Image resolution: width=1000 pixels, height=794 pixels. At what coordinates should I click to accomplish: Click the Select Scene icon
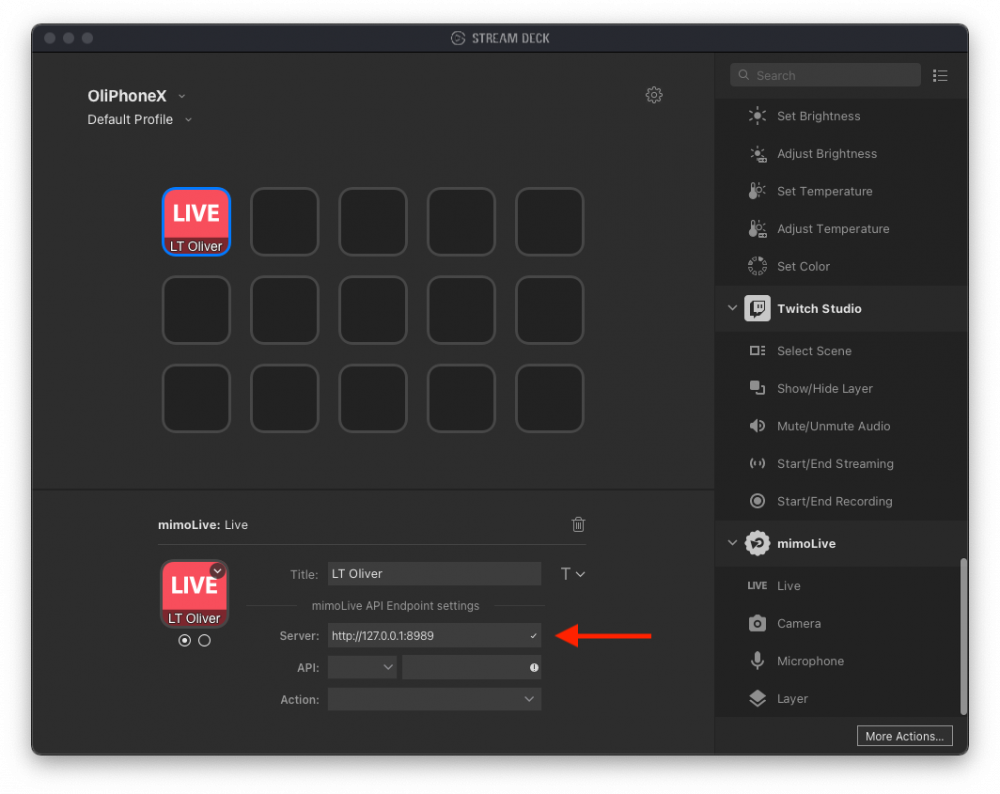tap(757, 351)
